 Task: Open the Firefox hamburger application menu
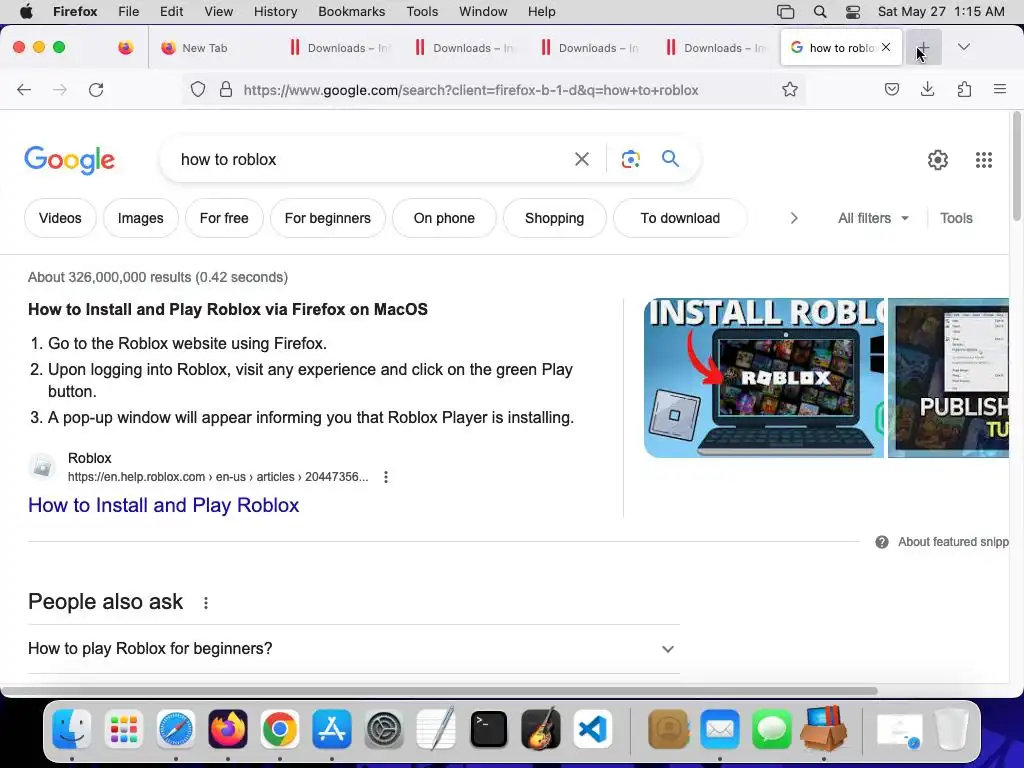point(999,89)
